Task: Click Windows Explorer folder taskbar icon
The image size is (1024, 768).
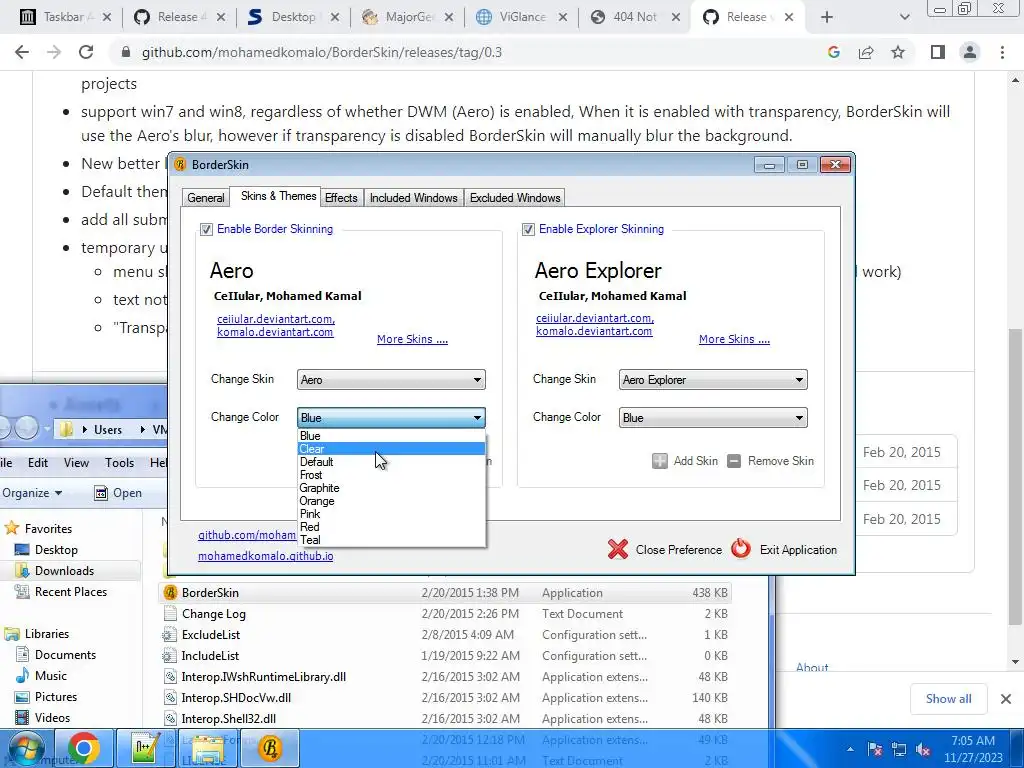Action: (x=208, y=748)
